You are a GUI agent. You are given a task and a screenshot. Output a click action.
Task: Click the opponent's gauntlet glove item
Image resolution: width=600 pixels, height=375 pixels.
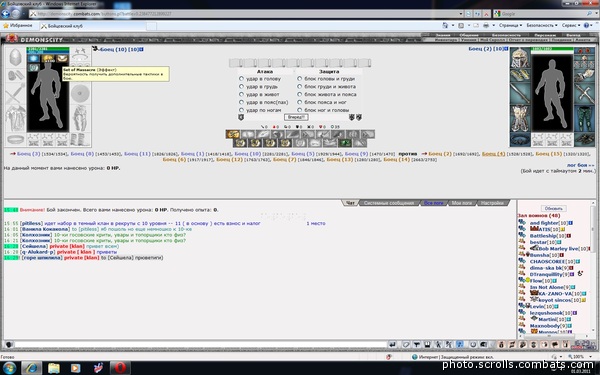pyautogui.click(x=584, y=75)
